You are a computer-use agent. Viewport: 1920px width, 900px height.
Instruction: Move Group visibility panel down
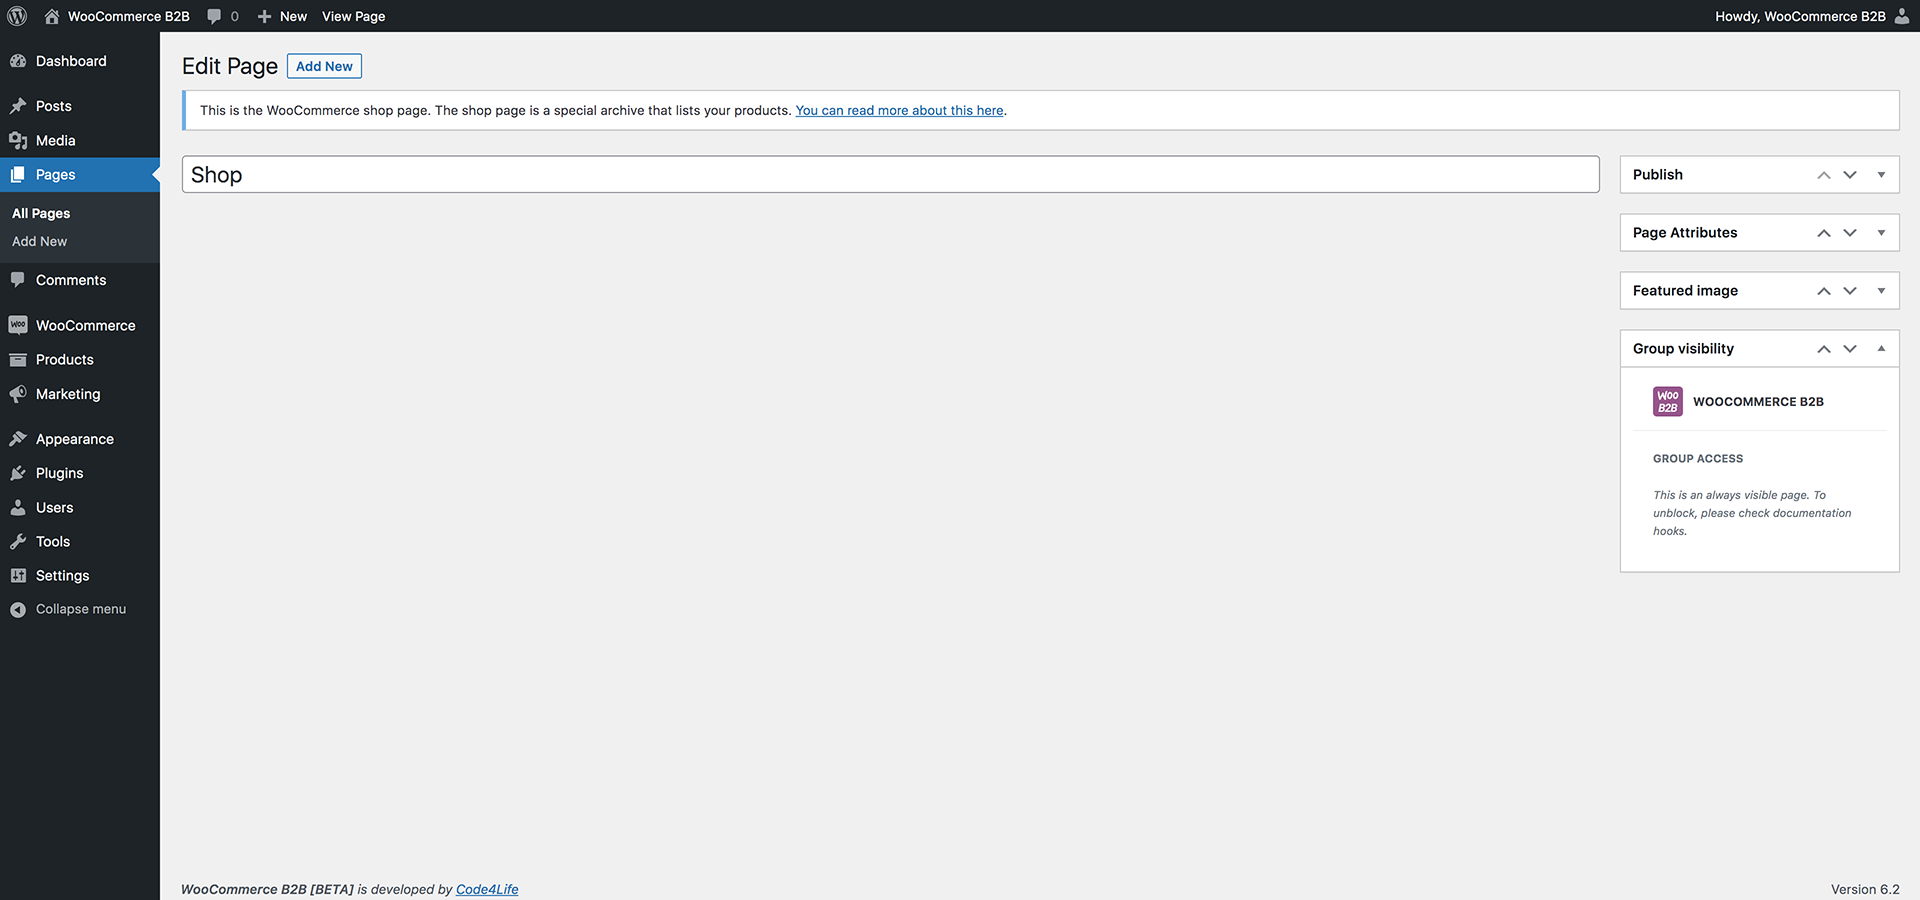pos(1850,349)
